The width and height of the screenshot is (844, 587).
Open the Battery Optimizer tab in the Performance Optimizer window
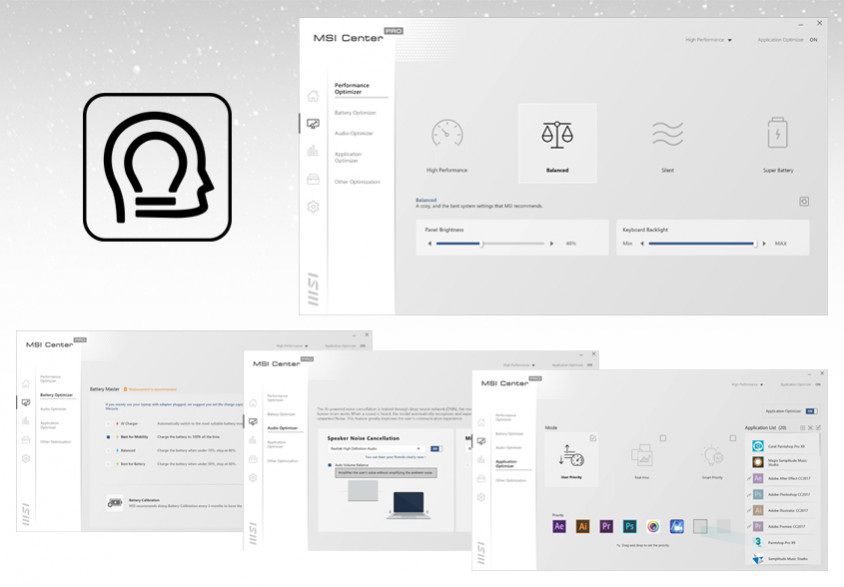(355, 113)
